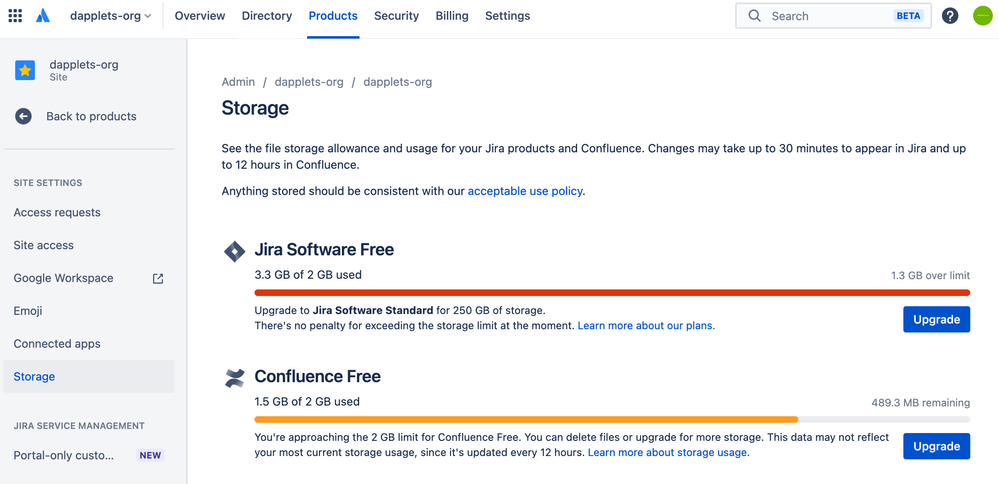The height and width of the screenshot is (484, 999).
Task: Open the app switcher grid icon
Action: (x=15, y=16)
